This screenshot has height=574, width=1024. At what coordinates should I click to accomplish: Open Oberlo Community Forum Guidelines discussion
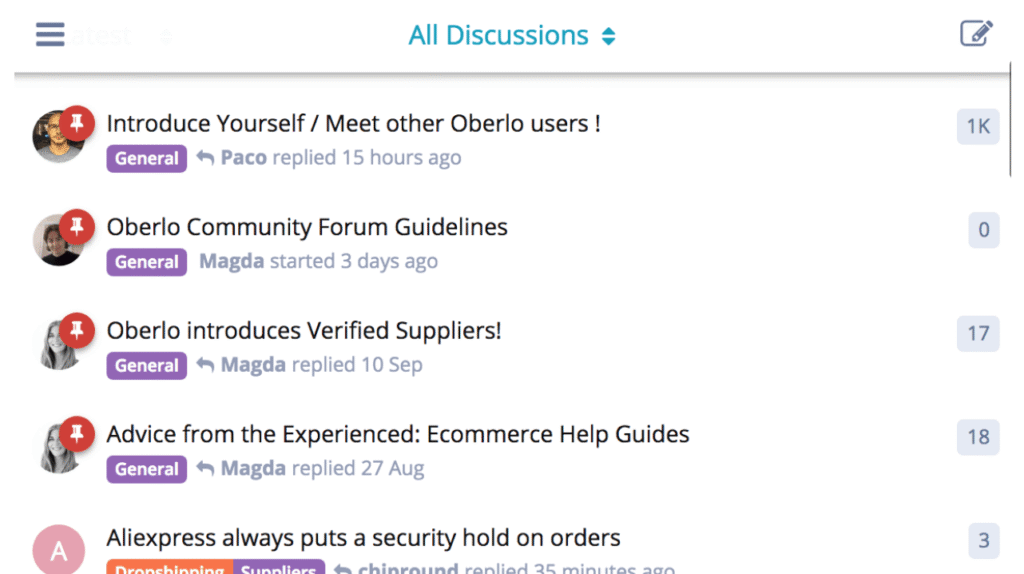[x=307, y=227]
